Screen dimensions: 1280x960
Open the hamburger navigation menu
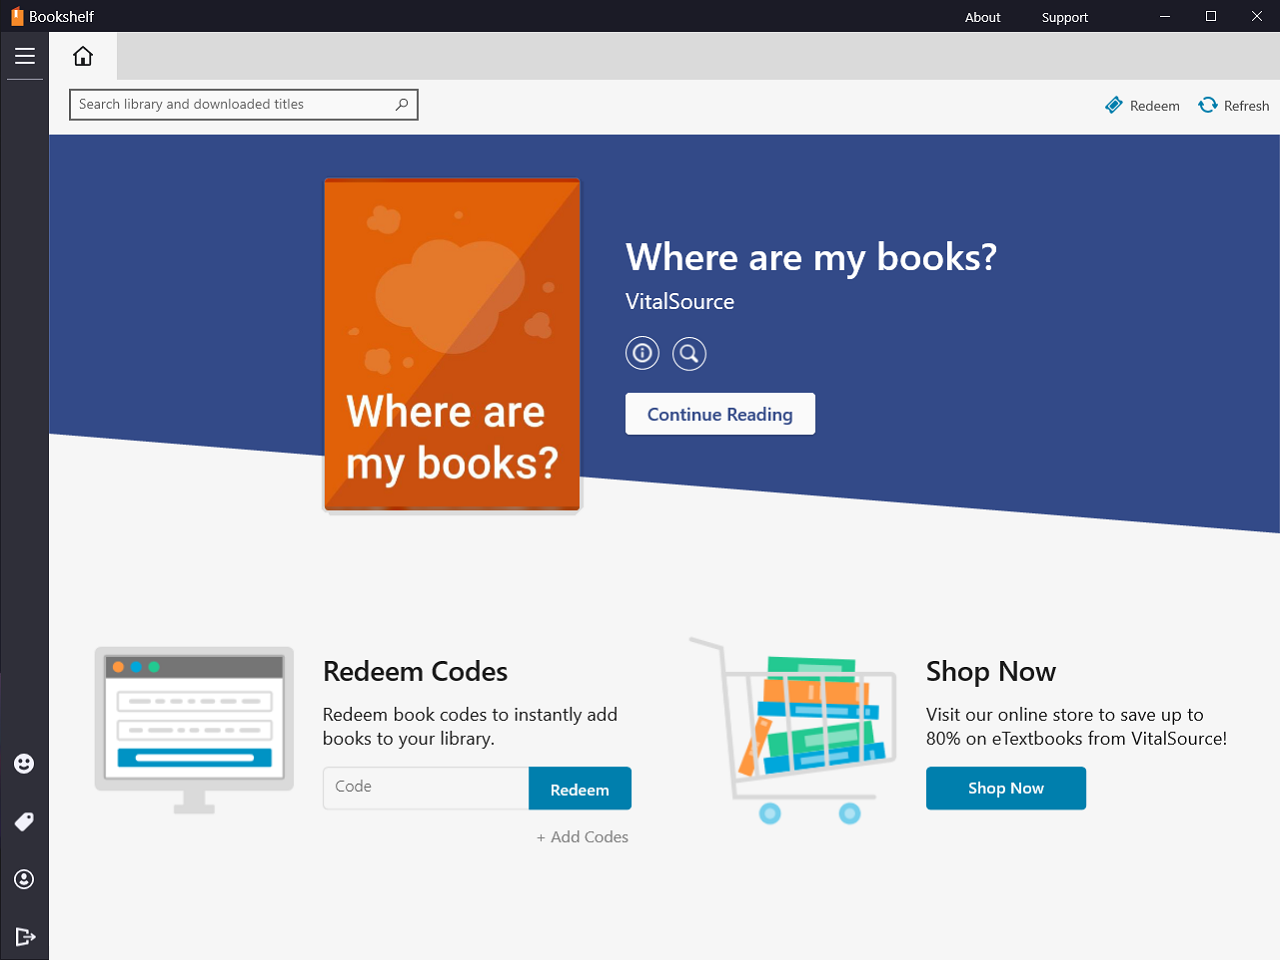click(25, 56)
